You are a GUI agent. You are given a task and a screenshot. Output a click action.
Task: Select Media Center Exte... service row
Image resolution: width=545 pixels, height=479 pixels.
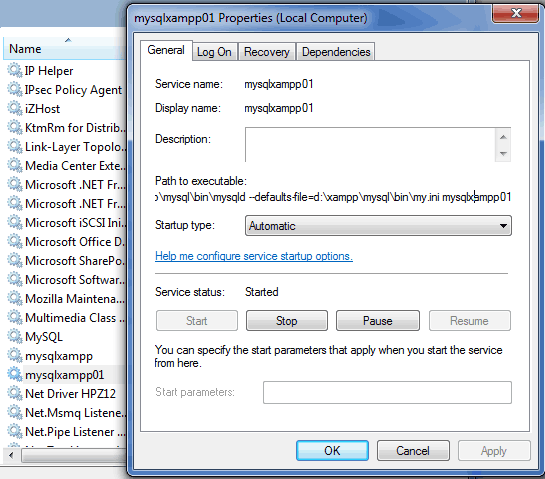(75, 166)
